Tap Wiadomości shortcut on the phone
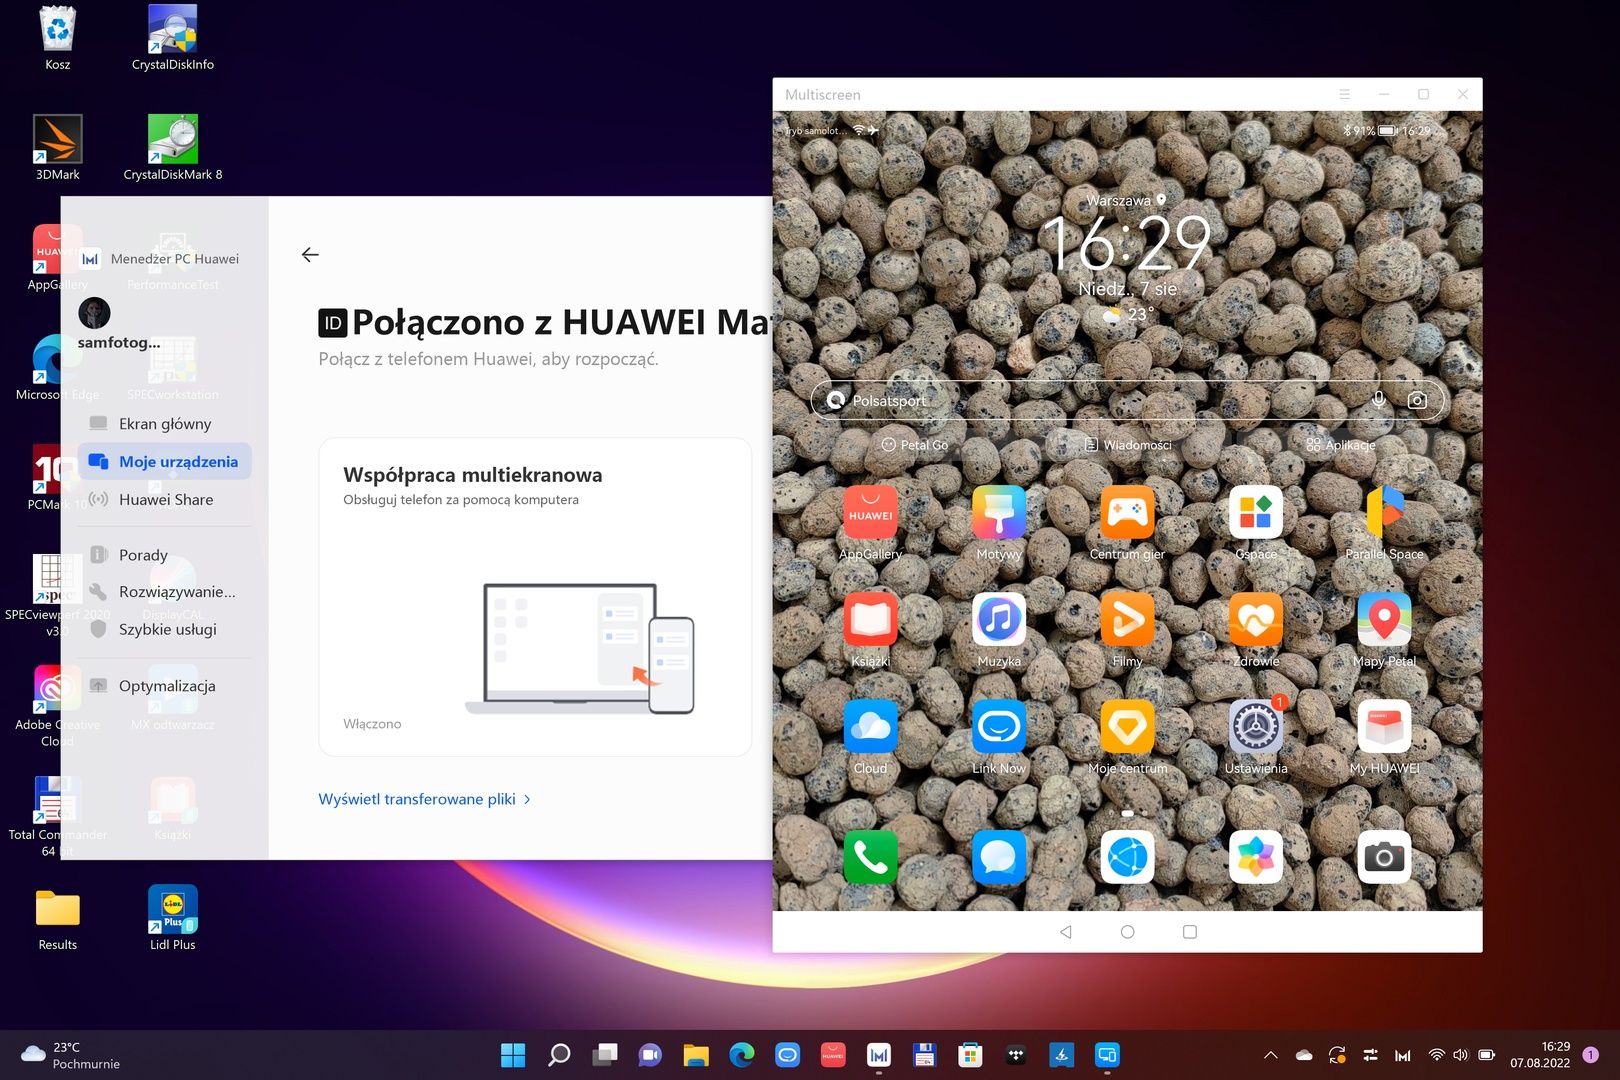The image size is (1620, 1080). (1128, 445)
